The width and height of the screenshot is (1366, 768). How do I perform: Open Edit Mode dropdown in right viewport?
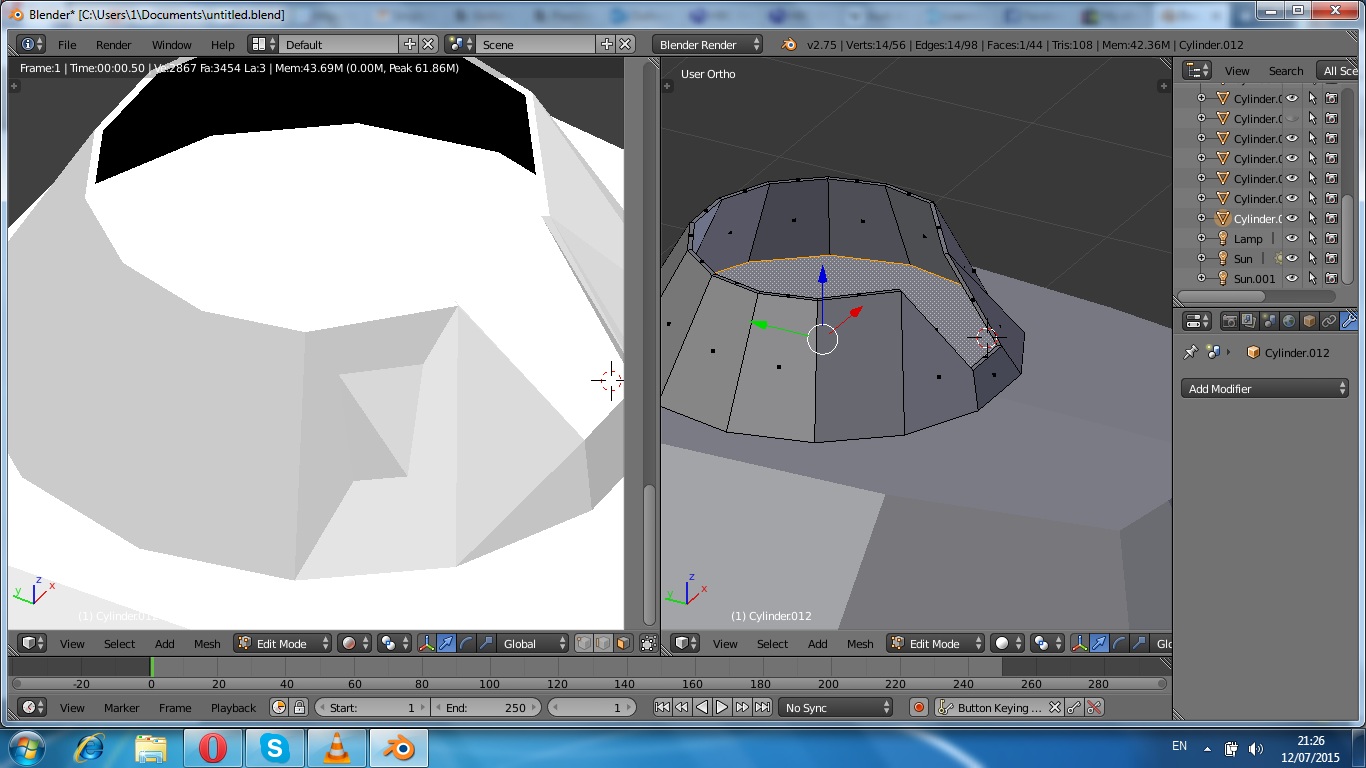click(x=935, y=643)
